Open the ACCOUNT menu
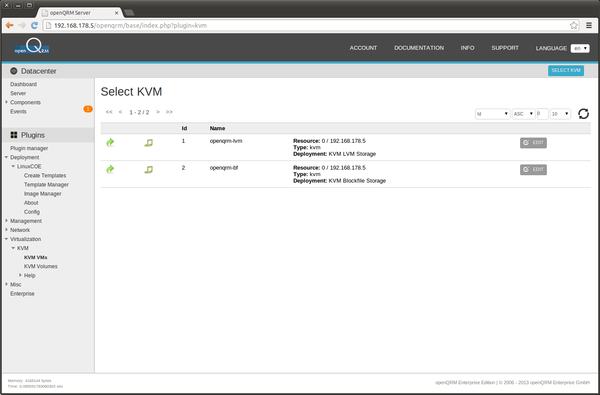The image size is (600, 395). tap(363, 48)
